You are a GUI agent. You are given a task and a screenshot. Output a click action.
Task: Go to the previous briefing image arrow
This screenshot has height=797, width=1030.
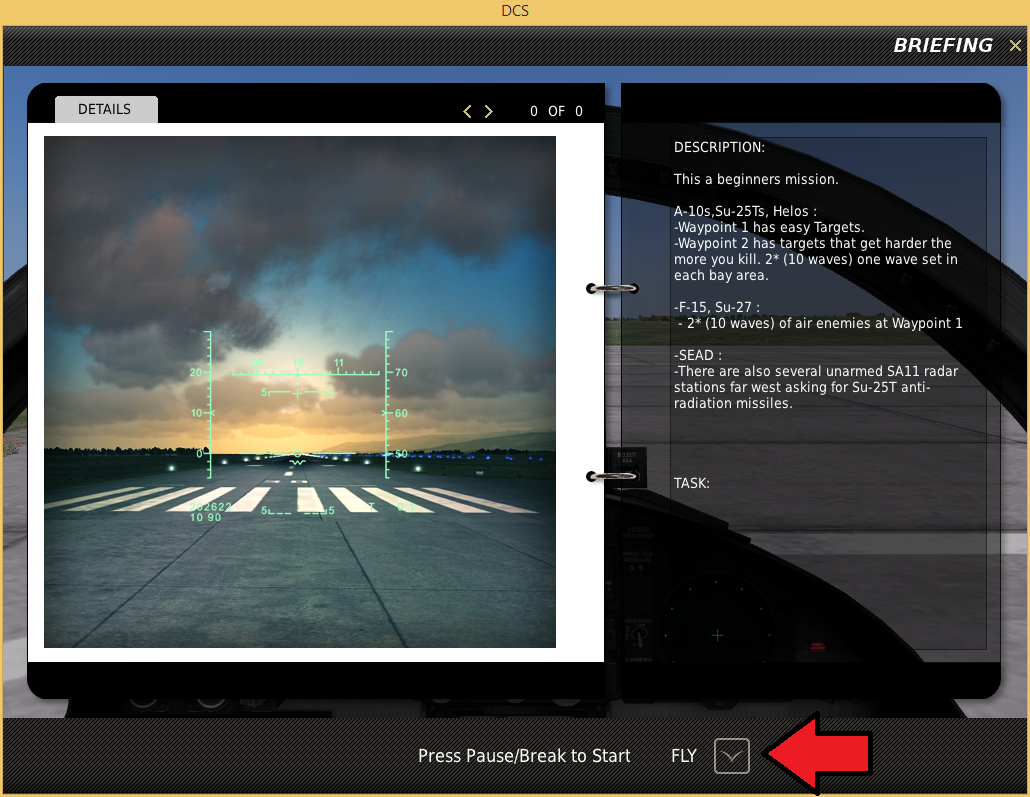pos(467,111)
